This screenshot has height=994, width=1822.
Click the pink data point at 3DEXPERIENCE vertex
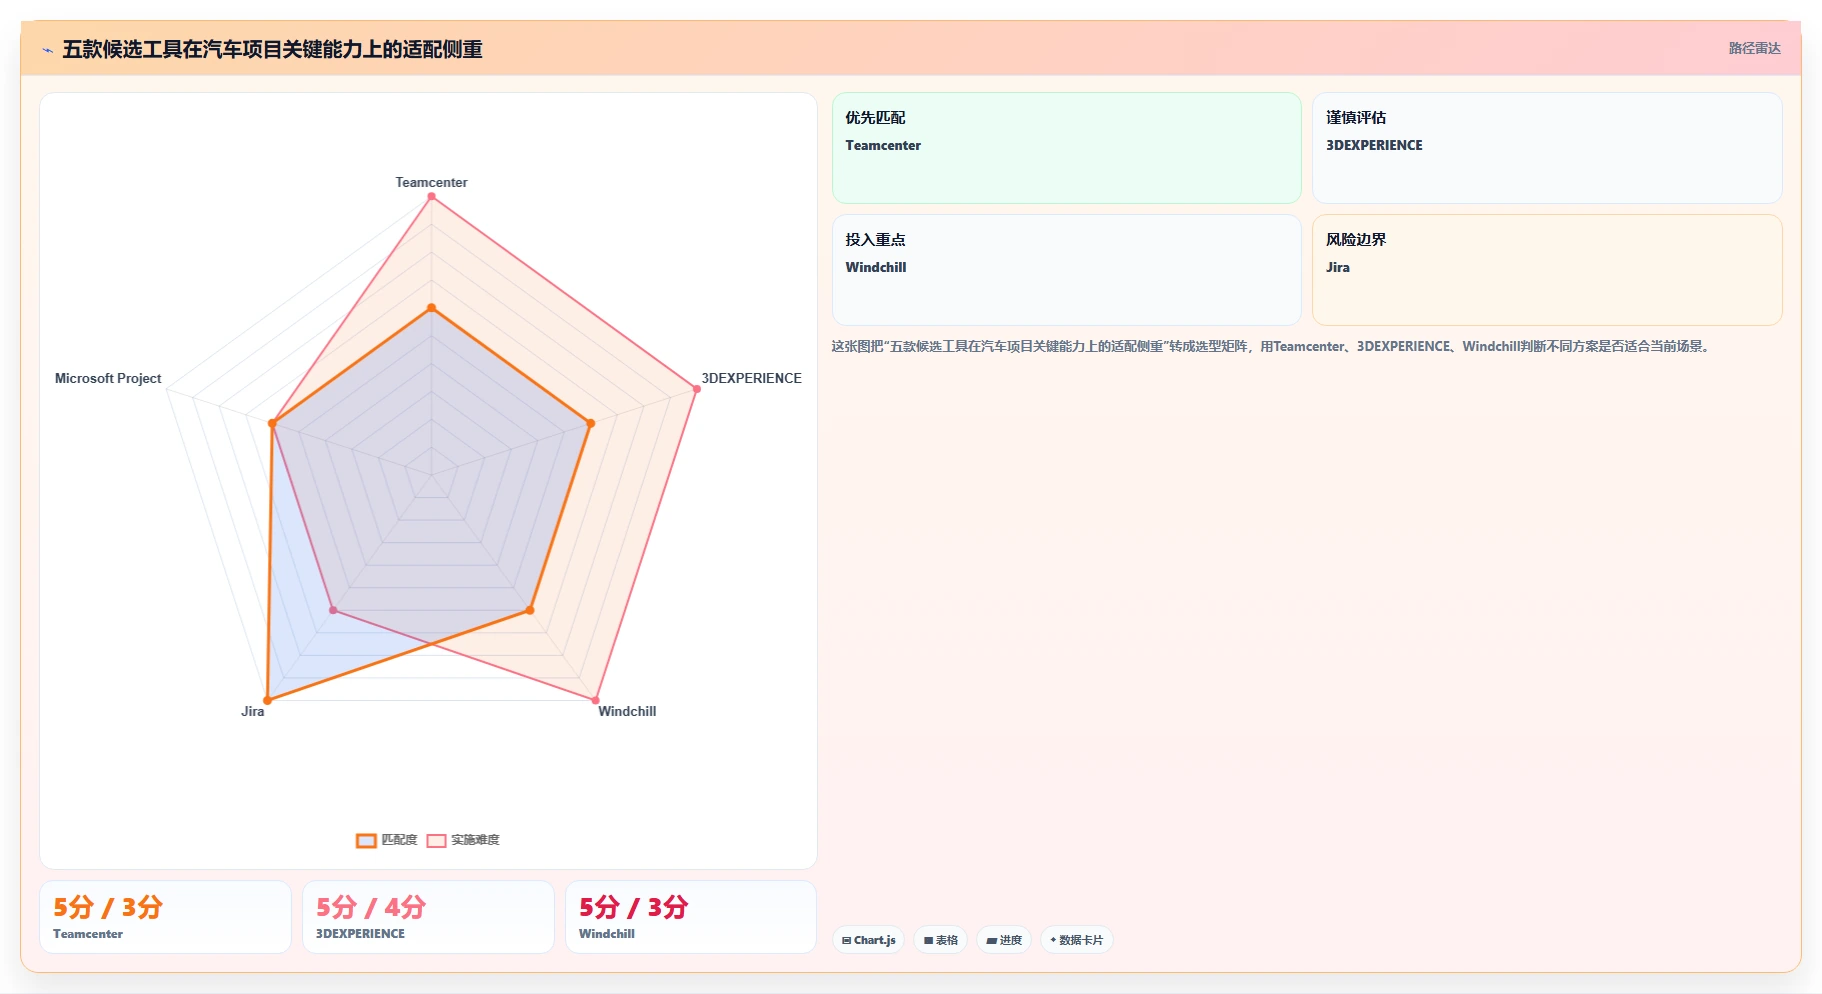697,388
